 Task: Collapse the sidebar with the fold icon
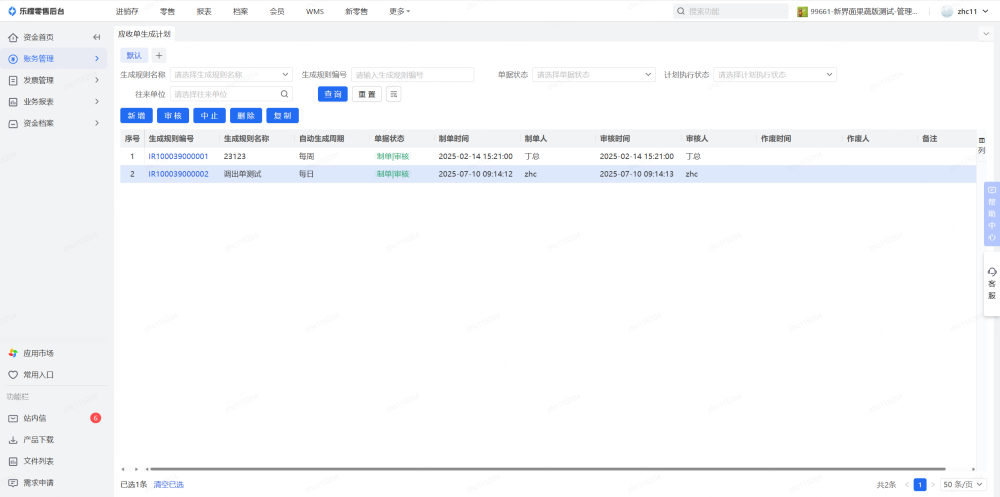click(97, 37)
